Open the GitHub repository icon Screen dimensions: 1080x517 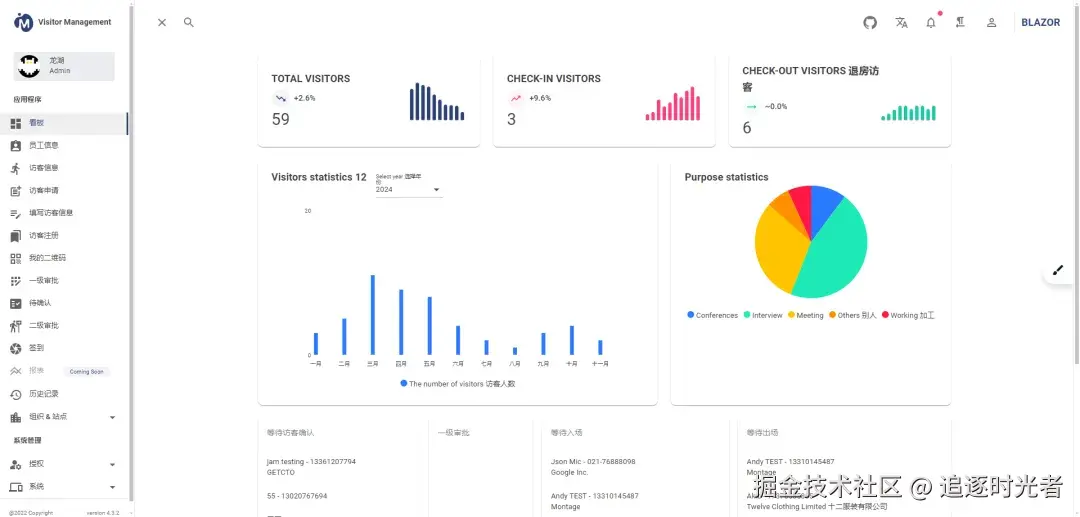pos(870,23)
